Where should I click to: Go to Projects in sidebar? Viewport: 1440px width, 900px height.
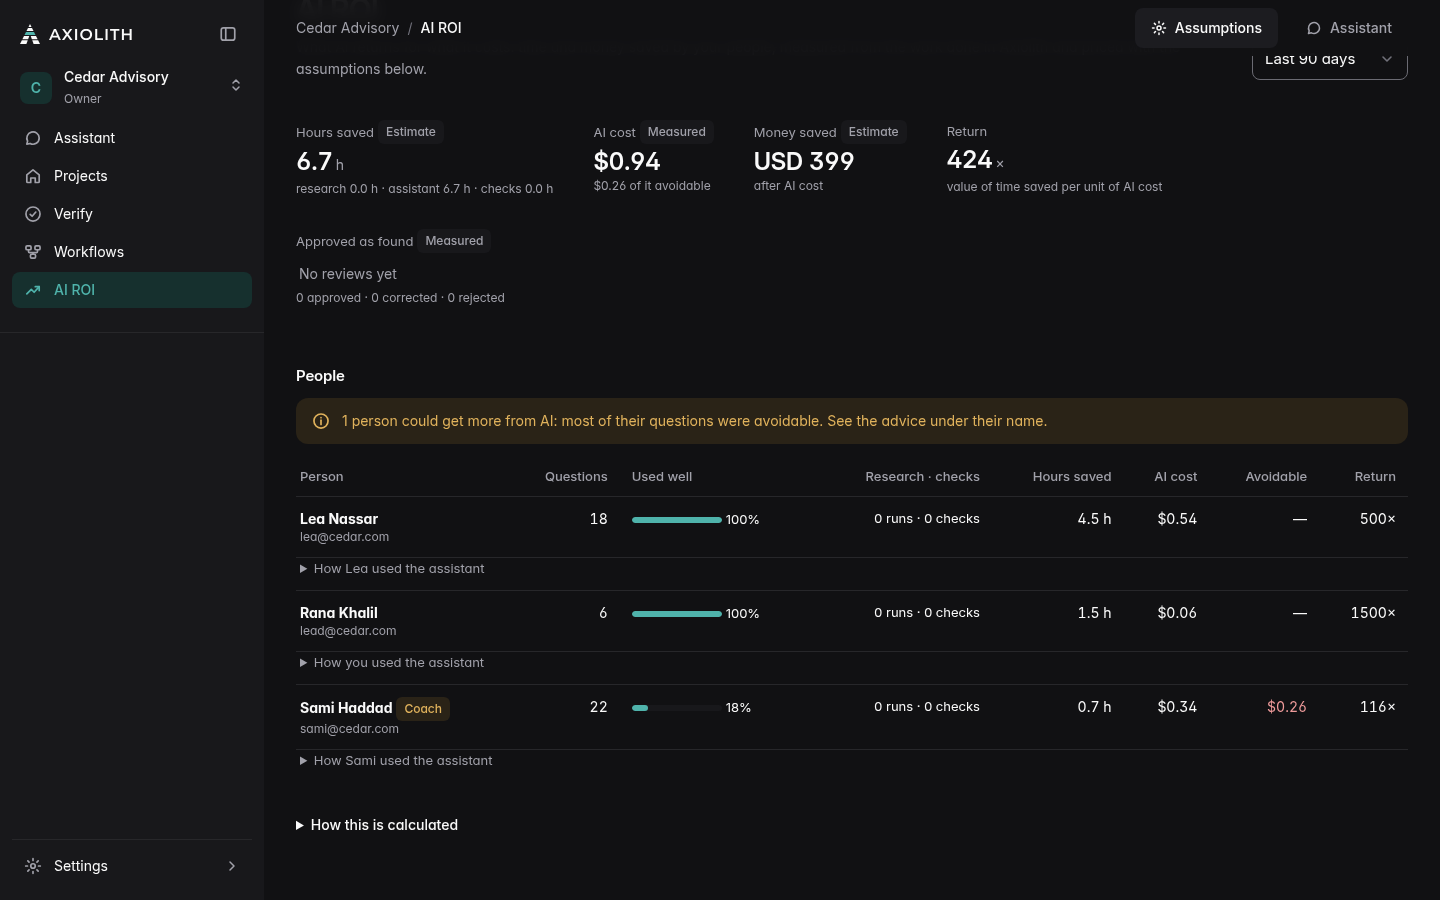click(132, 176)
